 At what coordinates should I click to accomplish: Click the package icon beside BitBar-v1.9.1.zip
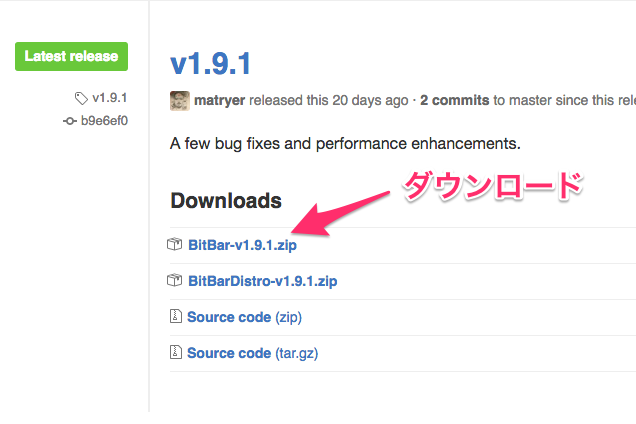[175, 244]
